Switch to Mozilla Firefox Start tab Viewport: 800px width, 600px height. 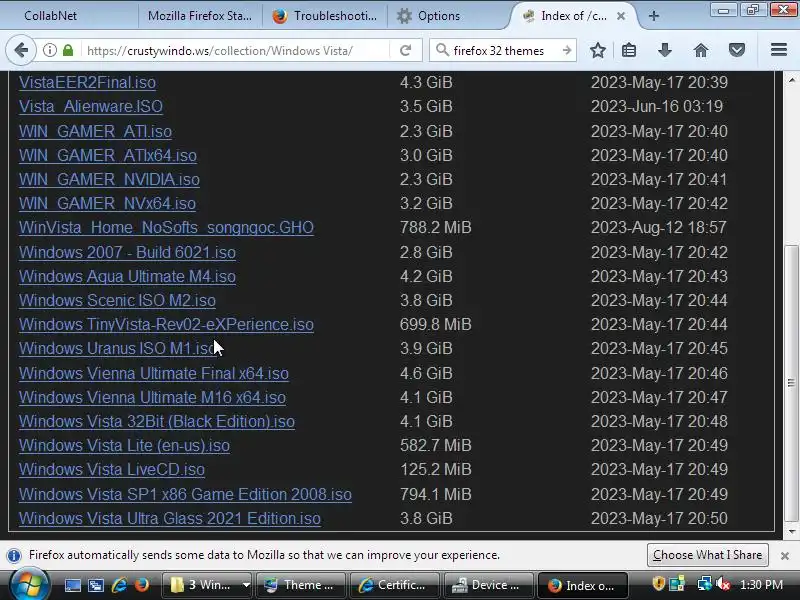(x=200, y=16)
